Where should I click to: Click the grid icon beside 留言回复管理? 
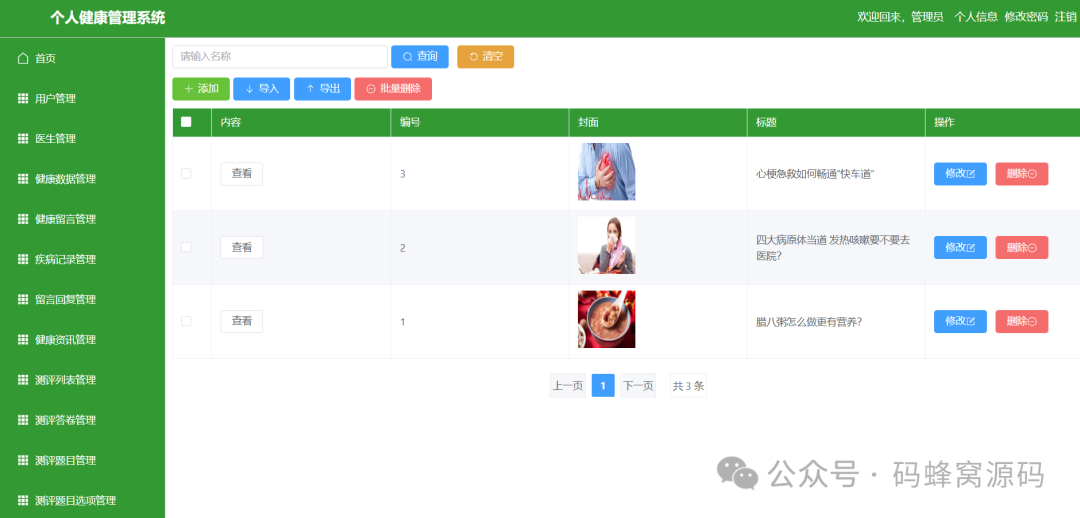pos(23,300)
